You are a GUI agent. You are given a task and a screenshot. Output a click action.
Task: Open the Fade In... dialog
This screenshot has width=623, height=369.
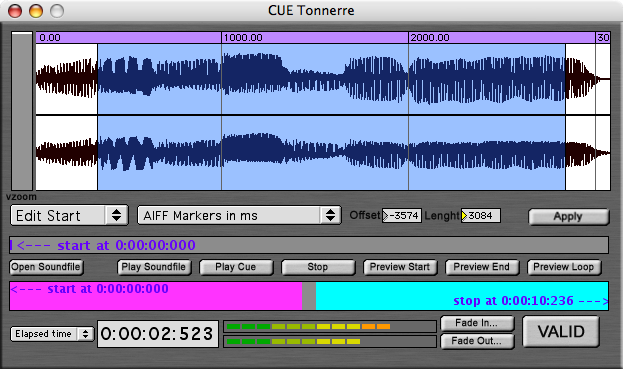(x=477, y=323)
